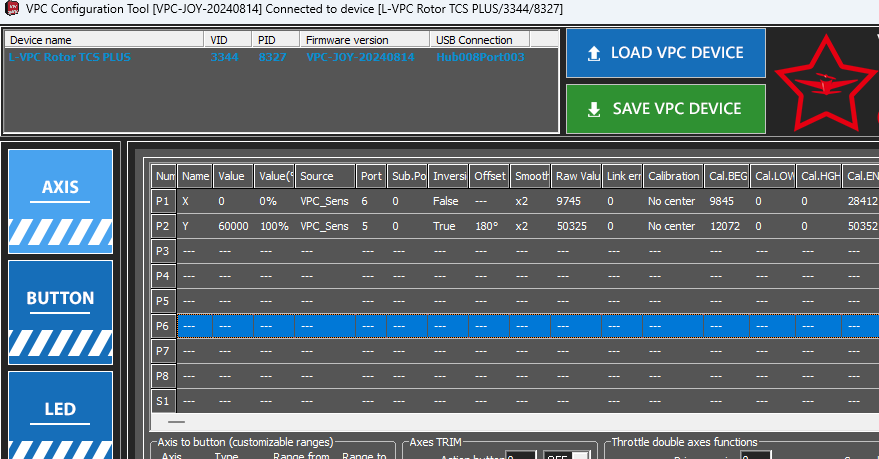The width and height of the screenshot is (879, 459).
Task: Click the Smooth column header
Action: (530, 176)
